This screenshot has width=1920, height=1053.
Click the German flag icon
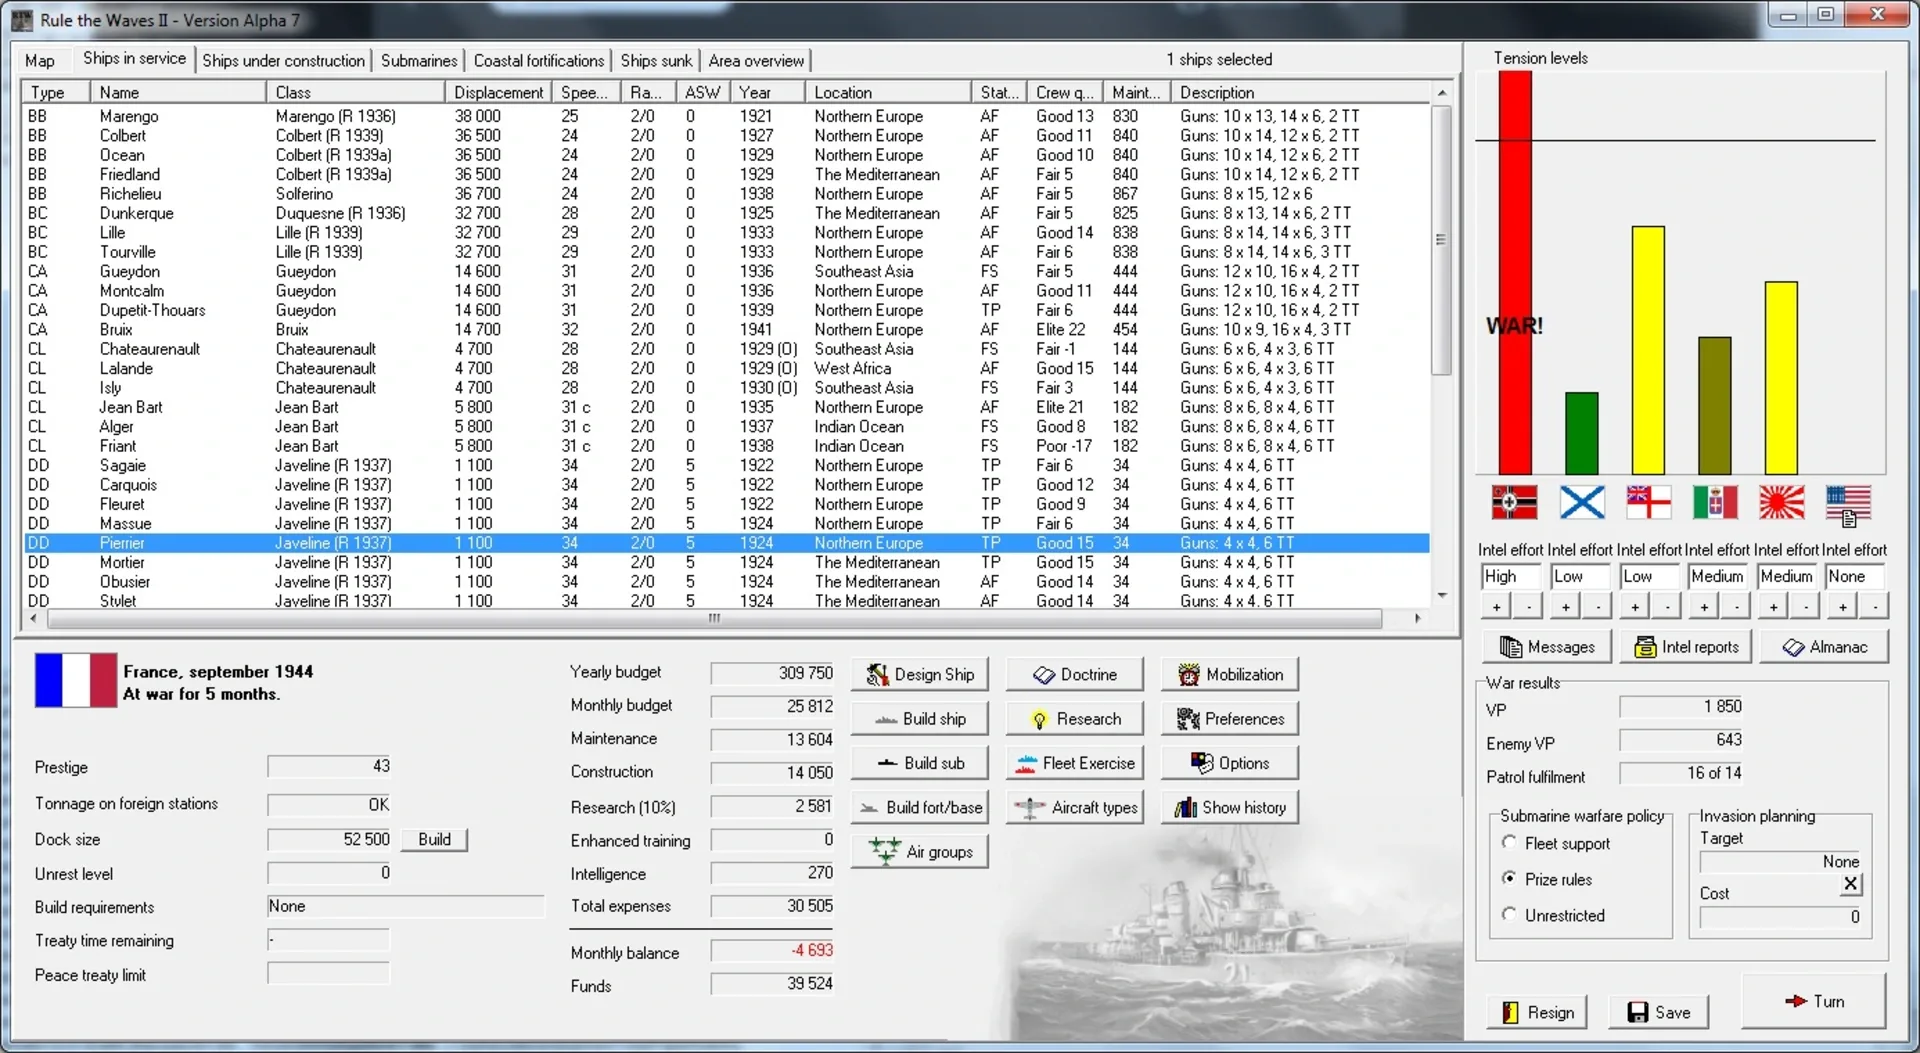pos(1514,503)
